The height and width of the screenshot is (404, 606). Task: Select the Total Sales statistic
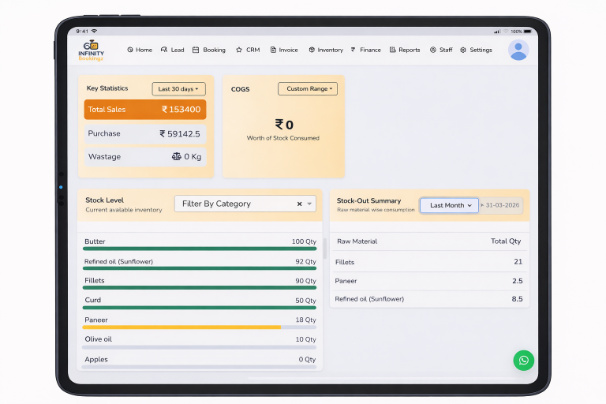(x=145, y=109)
